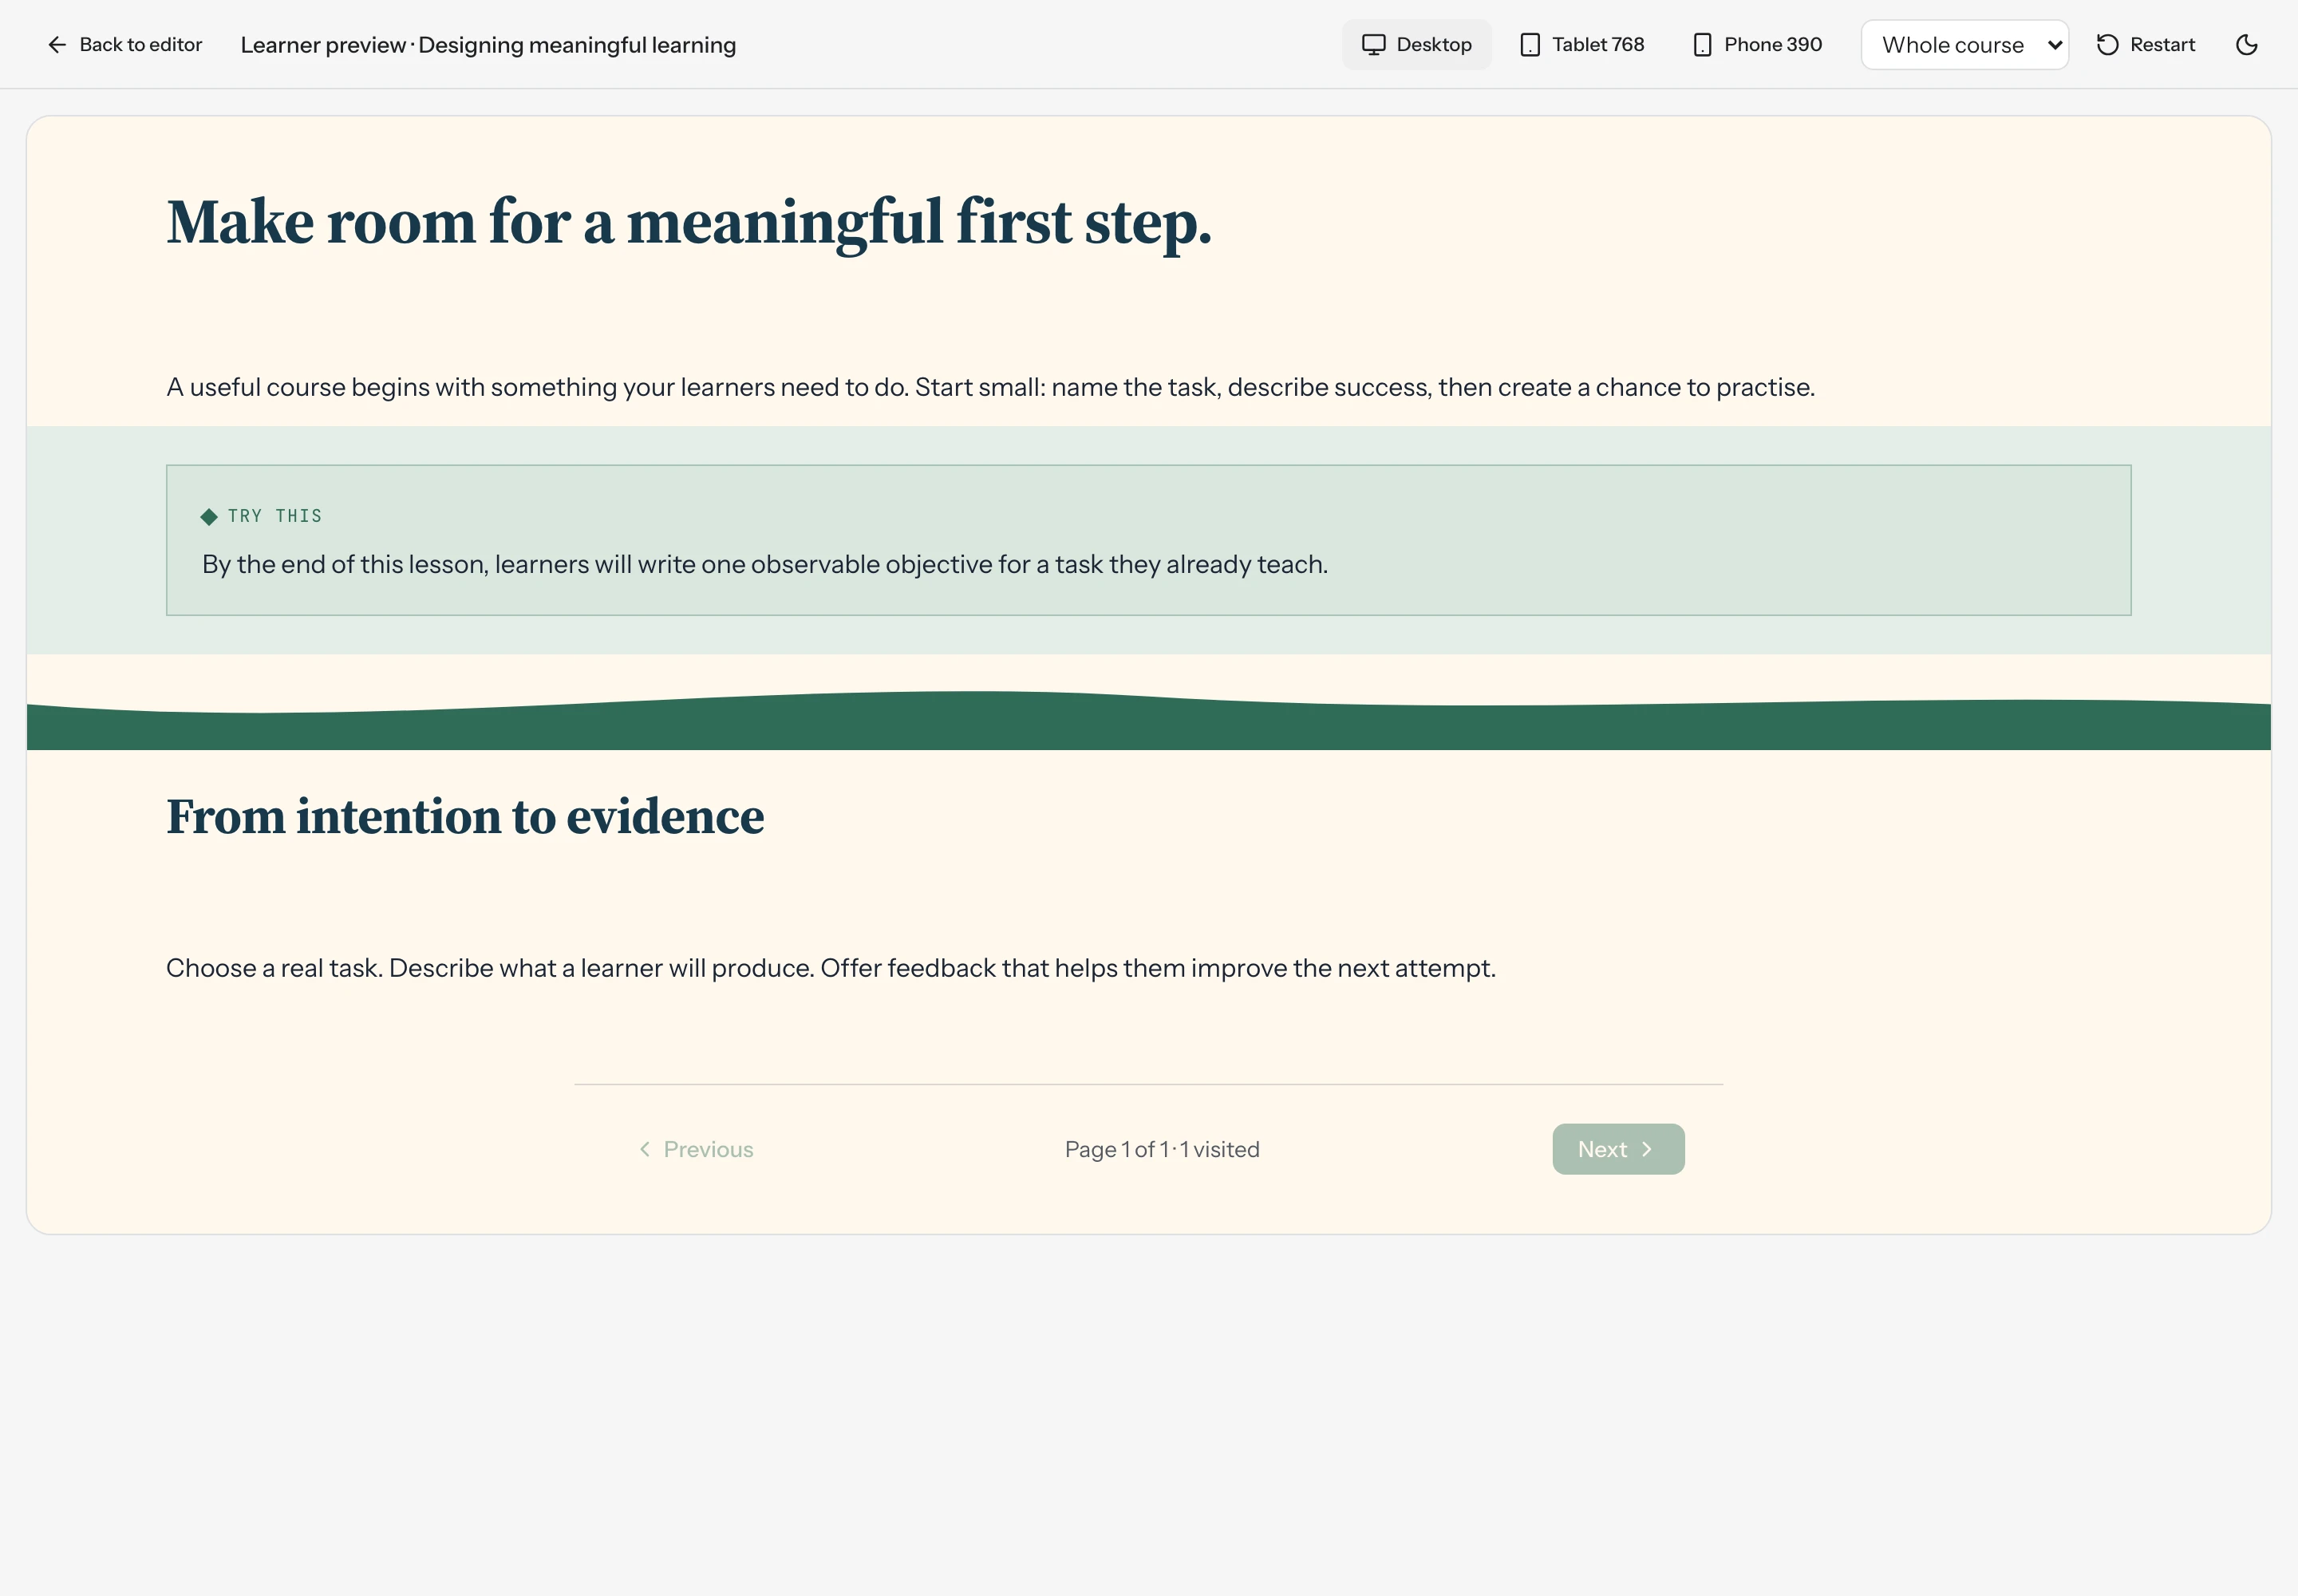Open the Whole course dropdown
This screenshot has width=2298, height=1596.
[x=1964, y=45]
